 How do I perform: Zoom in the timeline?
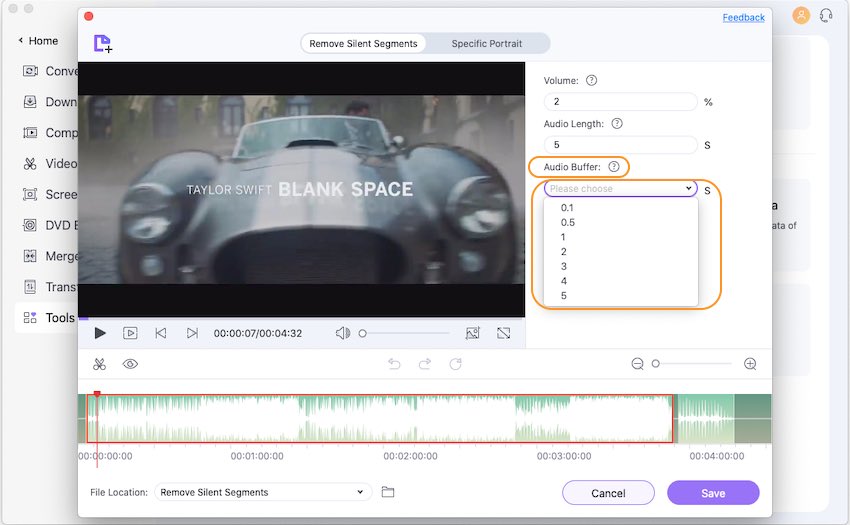pos(750,364)
